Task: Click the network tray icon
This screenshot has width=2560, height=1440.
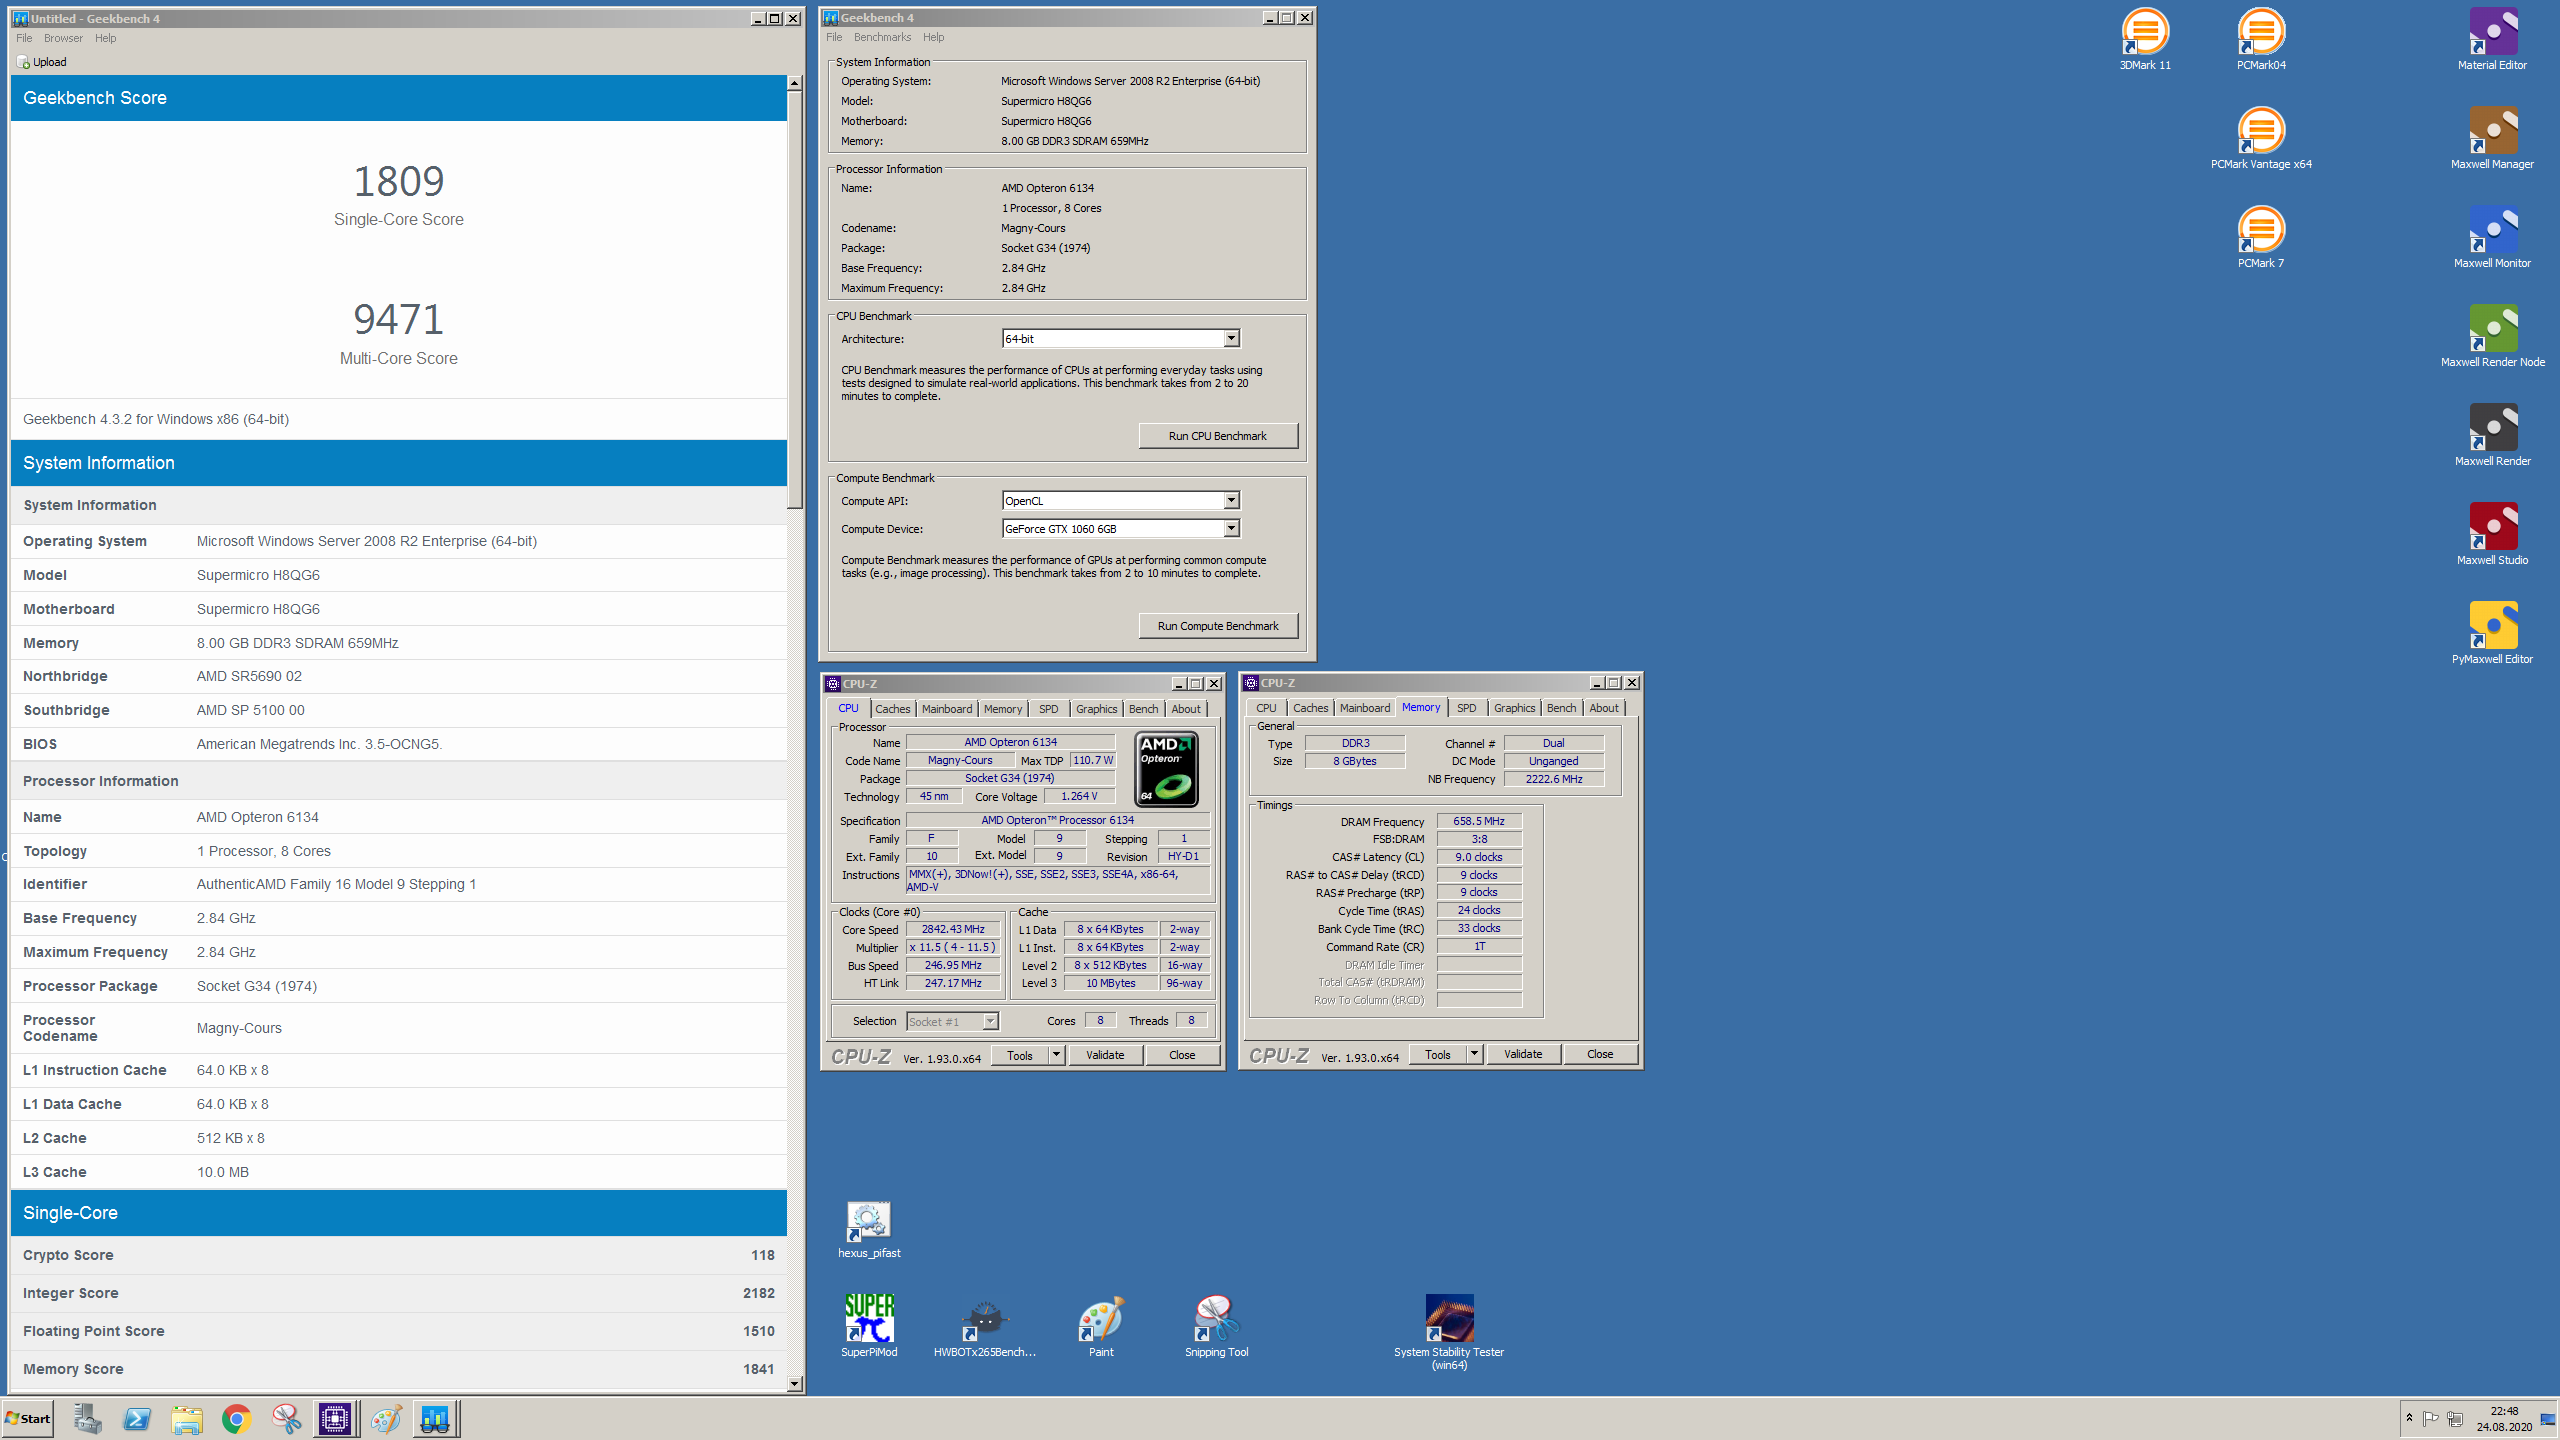Action: (2455, 1419)
